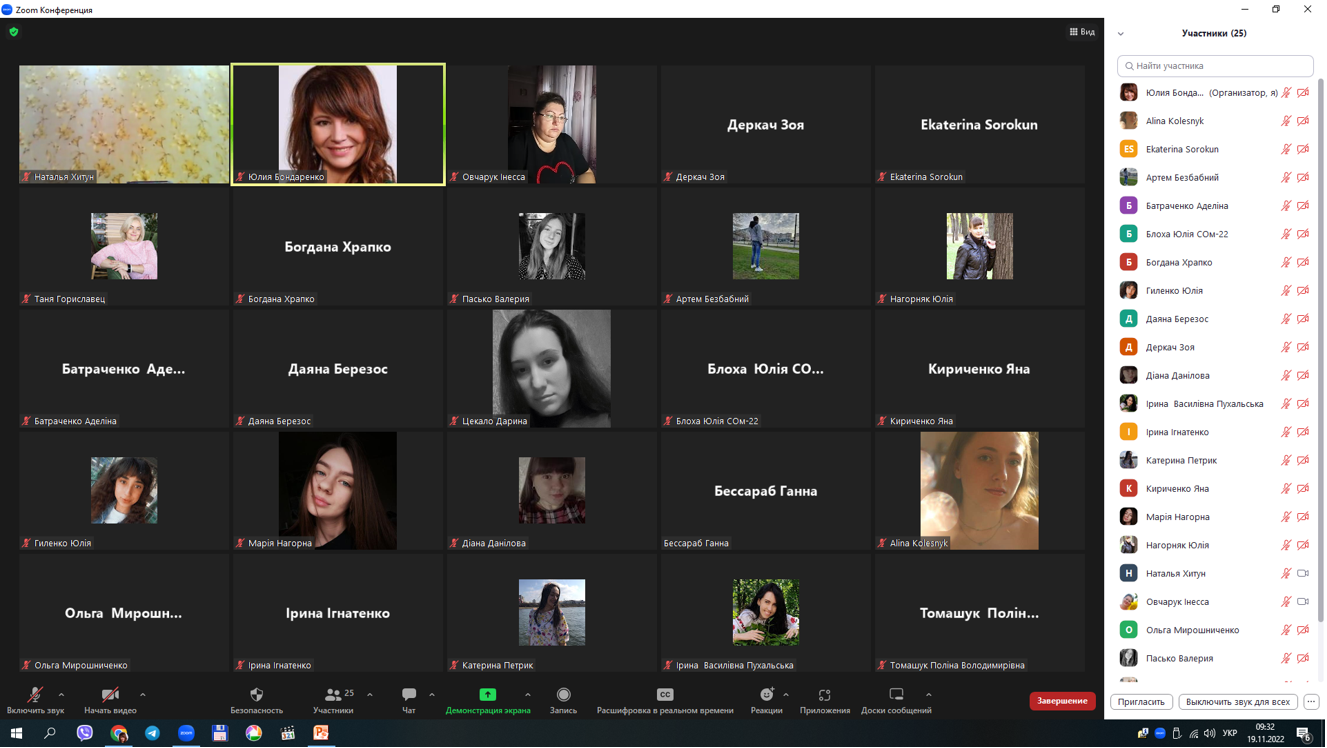Click the green encryption shield icon

(x=14, y=32)
